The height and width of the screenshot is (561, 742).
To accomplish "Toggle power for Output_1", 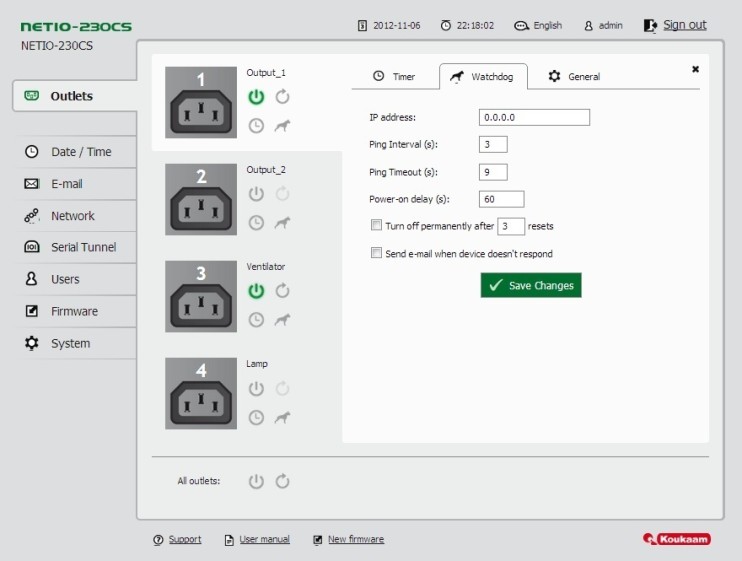I will 256,97.
